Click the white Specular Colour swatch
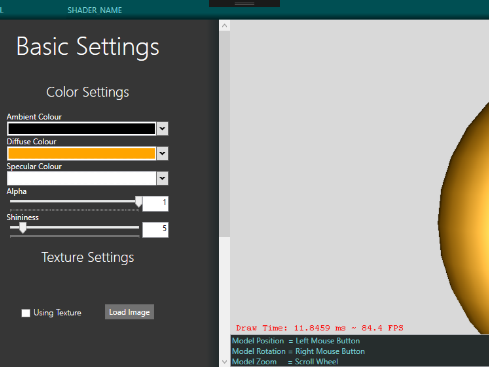This screenshot has width=489, height=367. (x=82, y=178)
